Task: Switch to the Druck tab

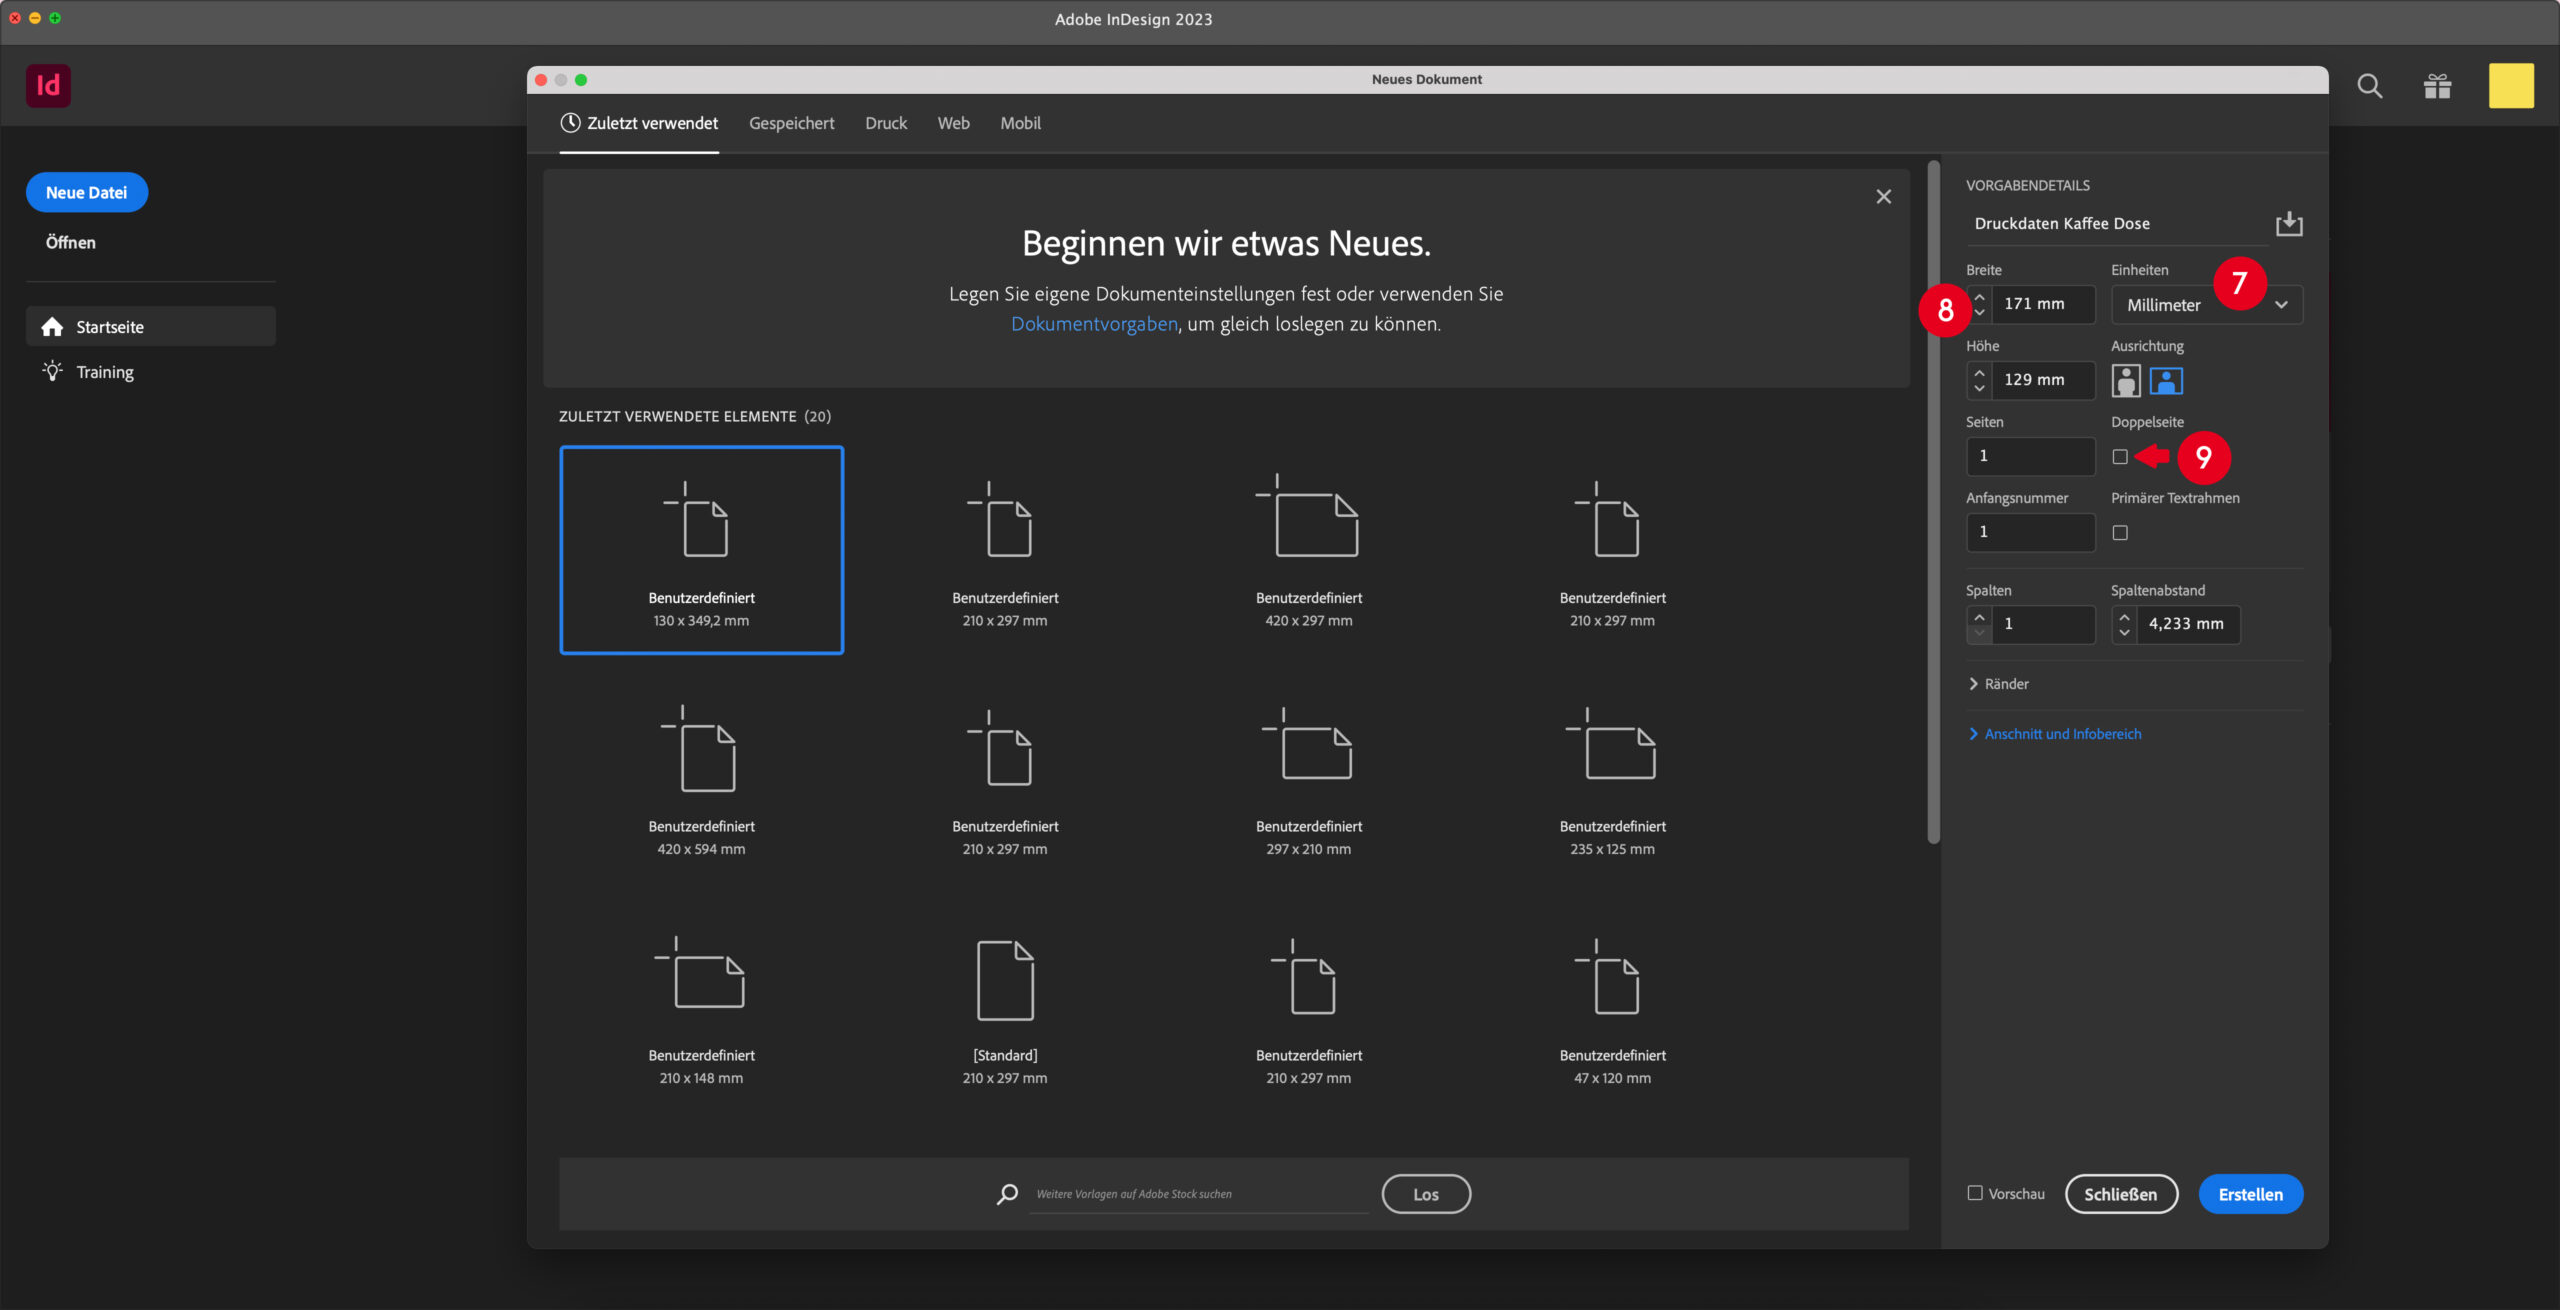Action: pyautogui.click(x=886, y=123)
